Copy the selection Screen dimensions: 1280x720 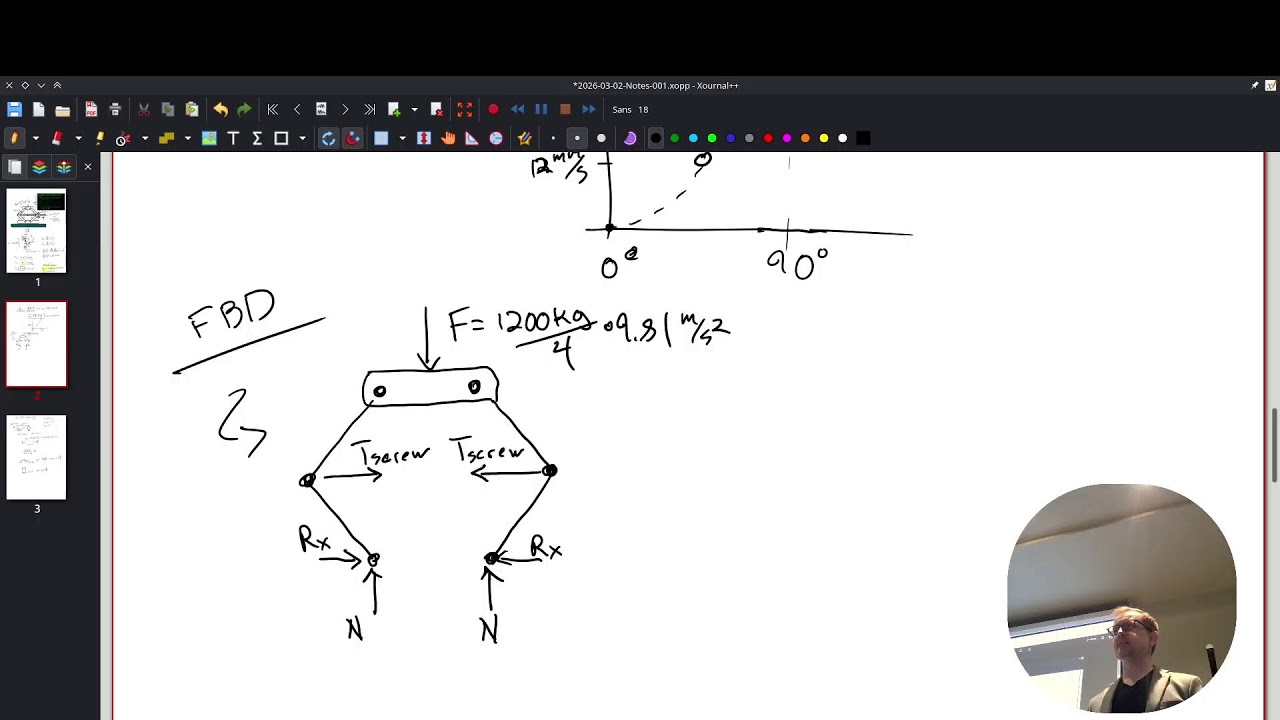(x=168, y=109)
